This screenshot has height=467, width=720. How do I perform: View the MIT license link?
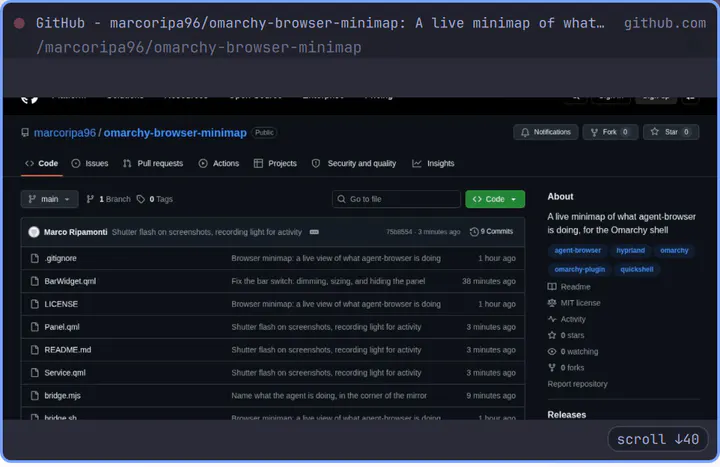[574, 303]
